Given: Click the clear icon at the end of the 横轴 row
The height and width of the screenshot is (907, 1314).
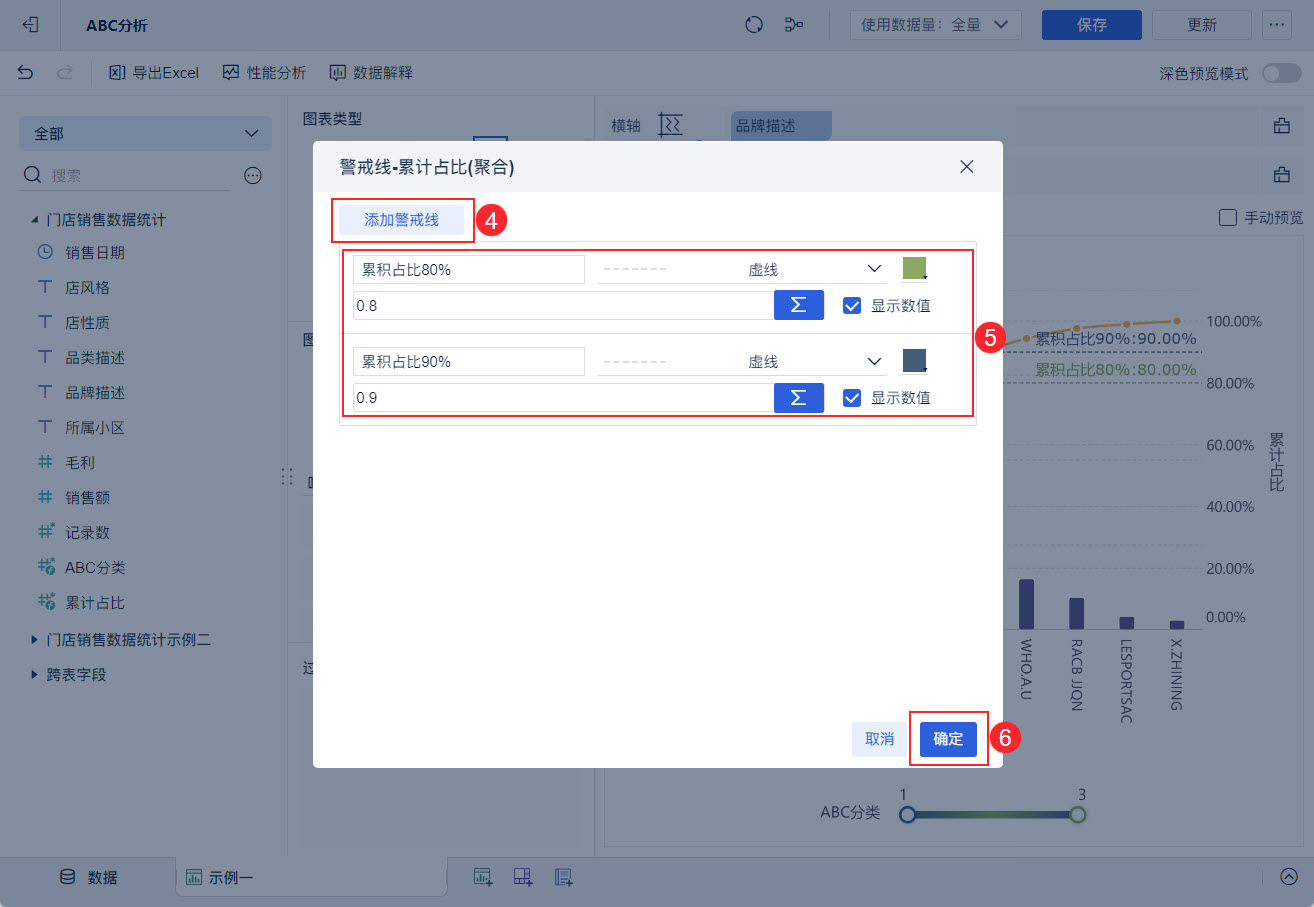Looking at the screenshot, I should (x=1281, y=126).
